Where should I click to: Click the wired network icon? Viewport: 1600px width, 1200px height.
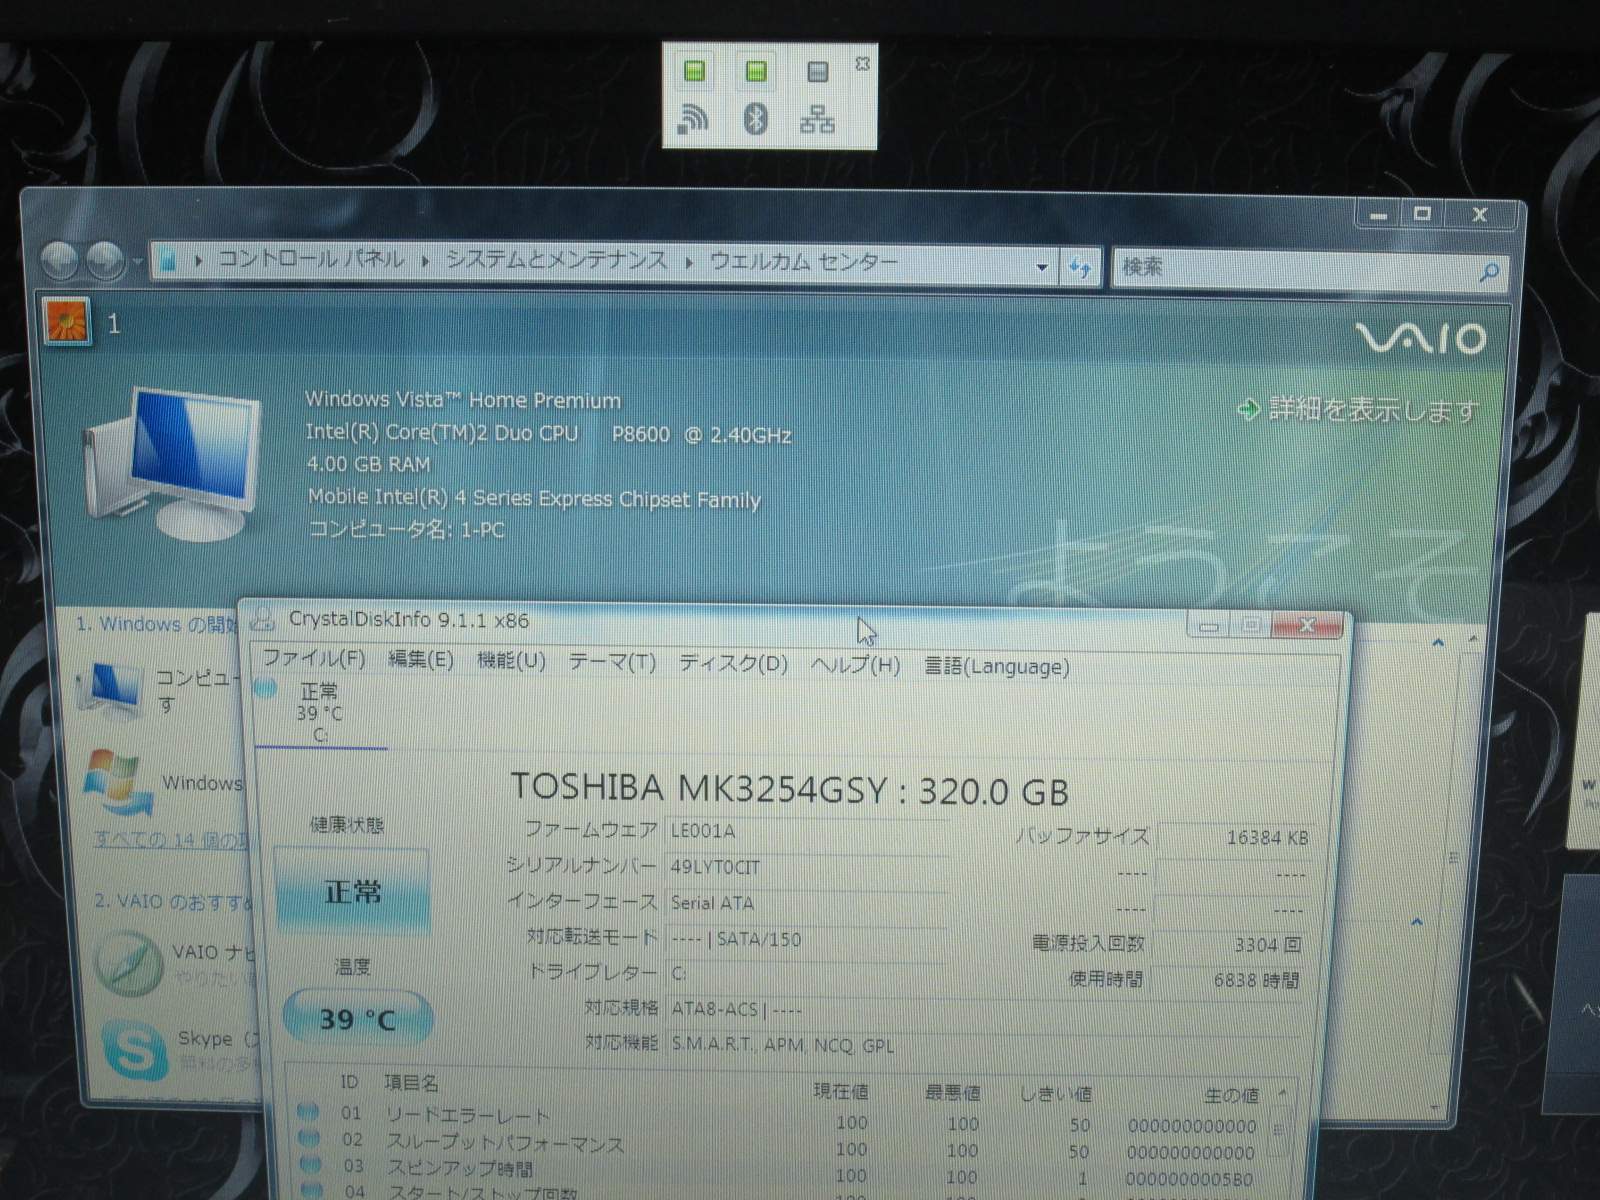(817, 120)
